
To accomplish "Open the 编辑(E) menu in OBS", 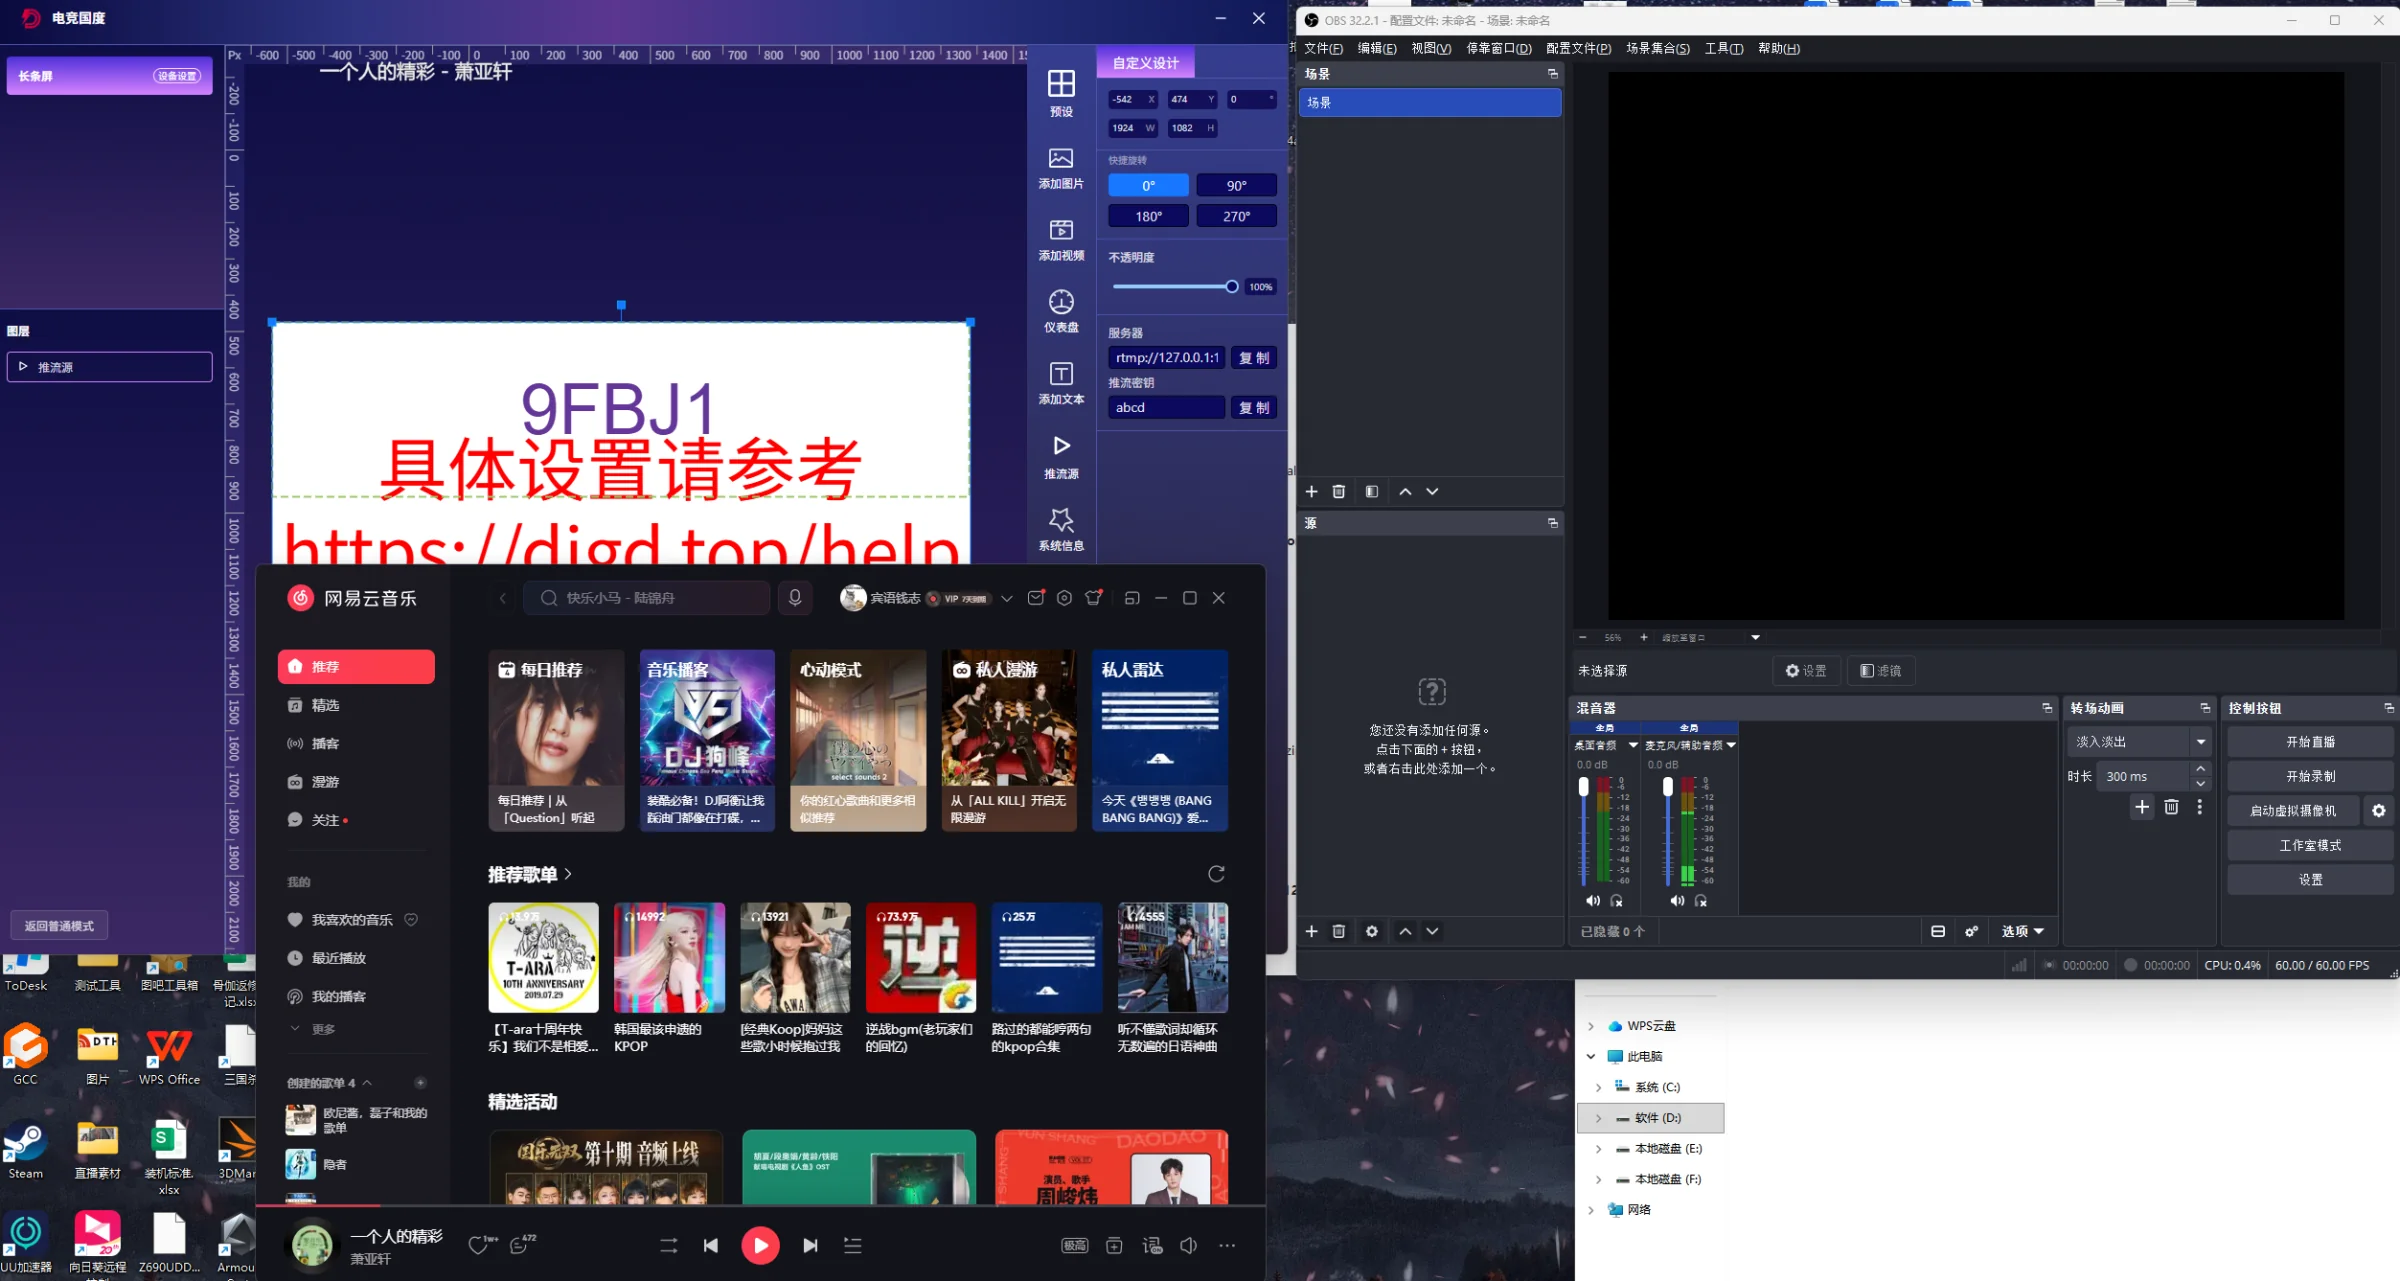I will point(1377,48).
